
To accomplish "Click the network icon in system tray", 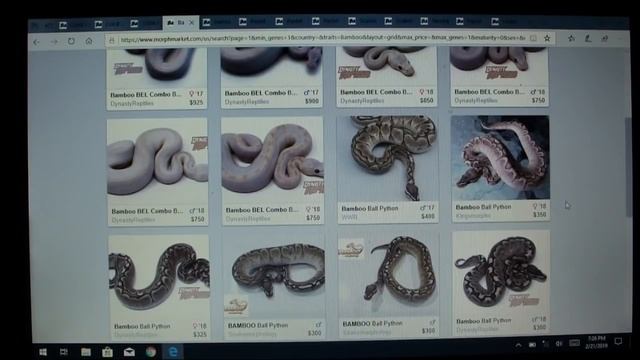I will (x=546, y=344).
